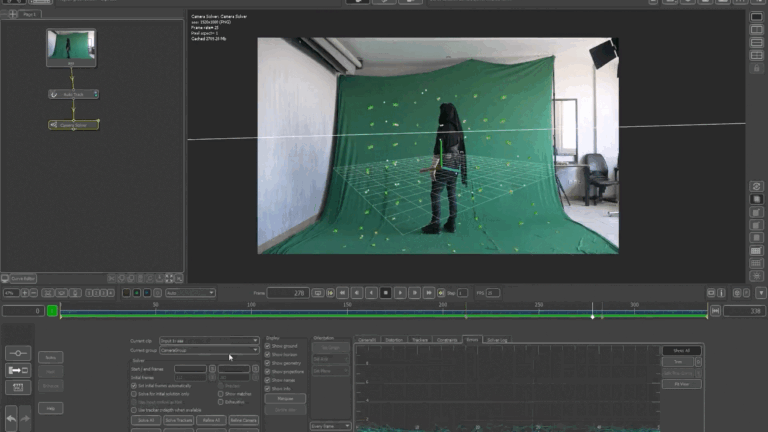The image size is (768, 432).
Task: Step one frame forward
Action: [x=414, y=293]
